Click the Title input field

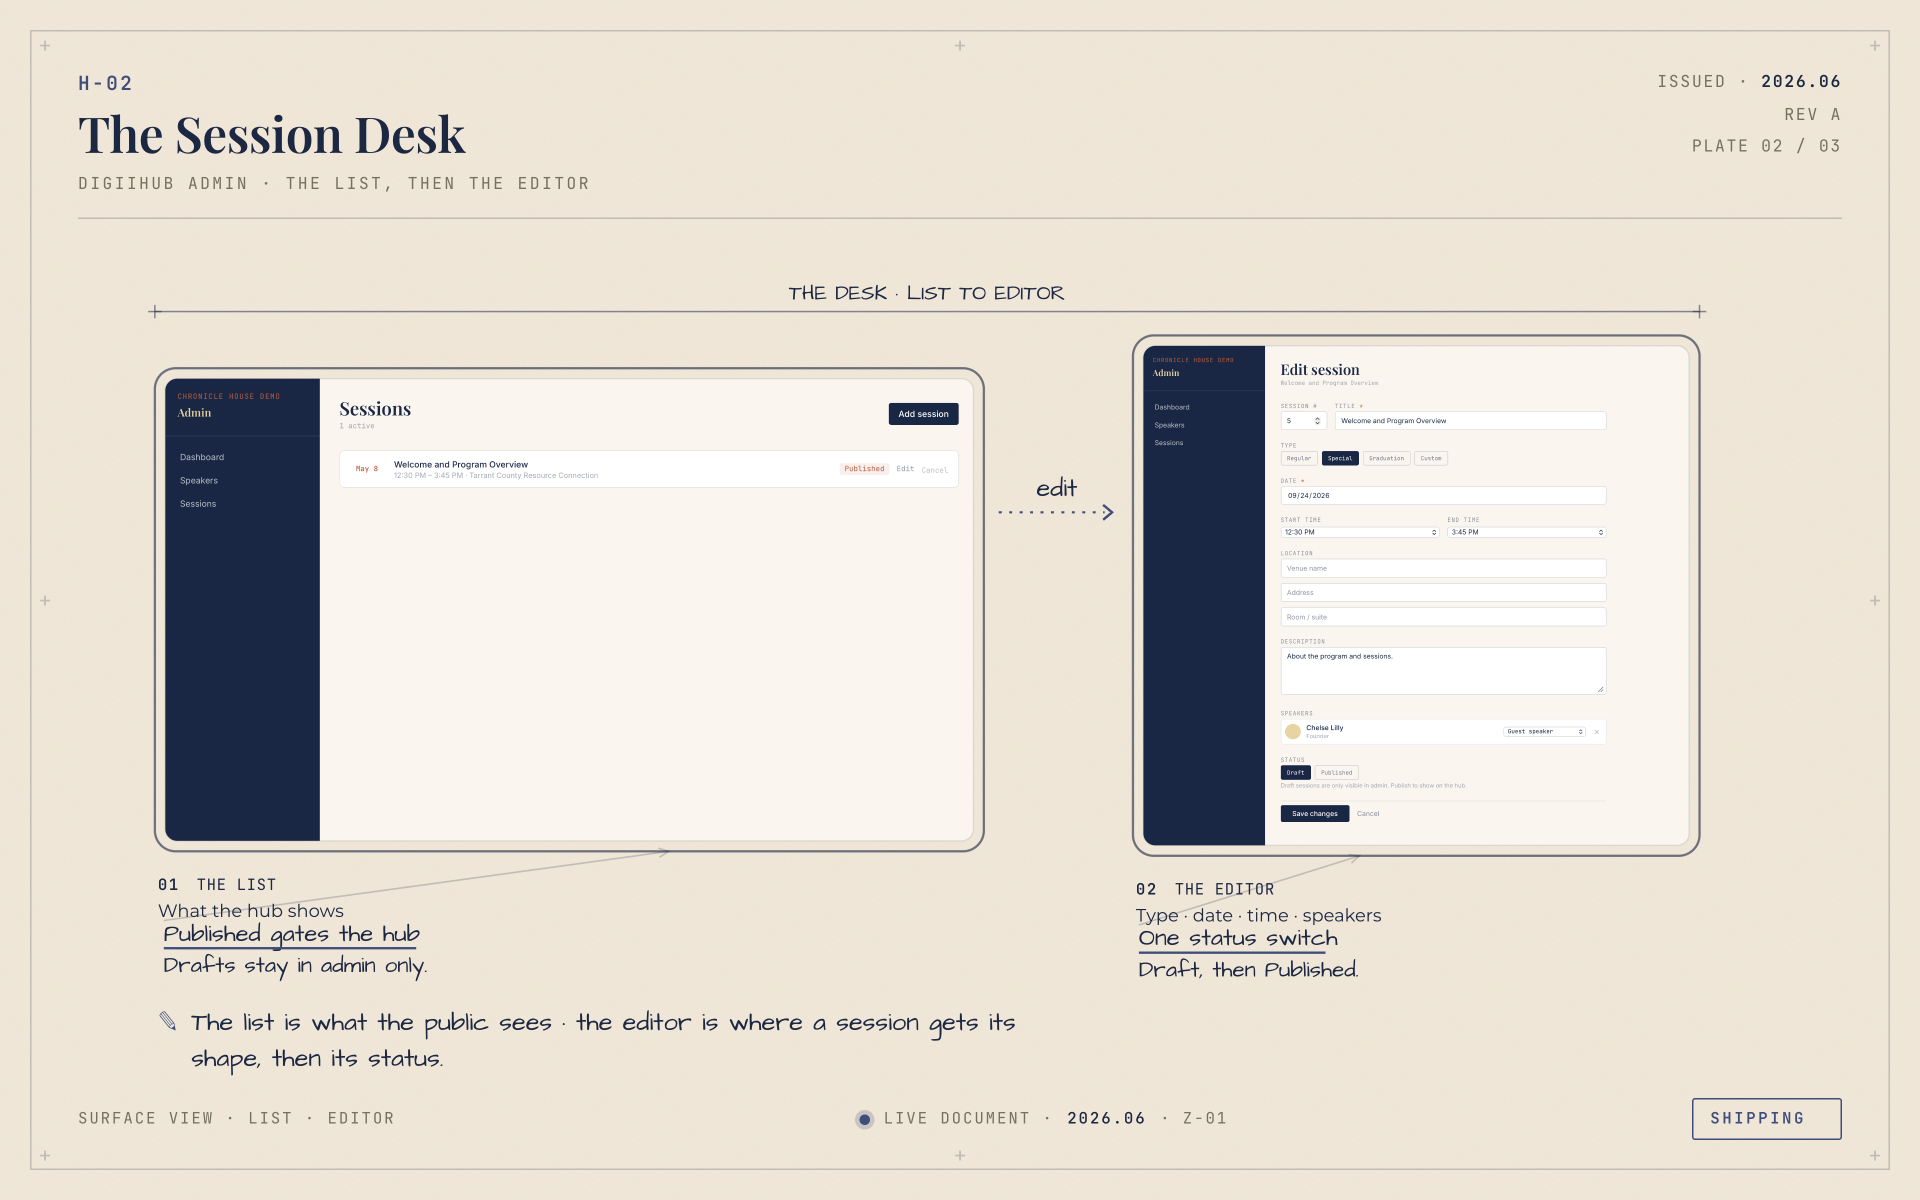coord(1470,421)
